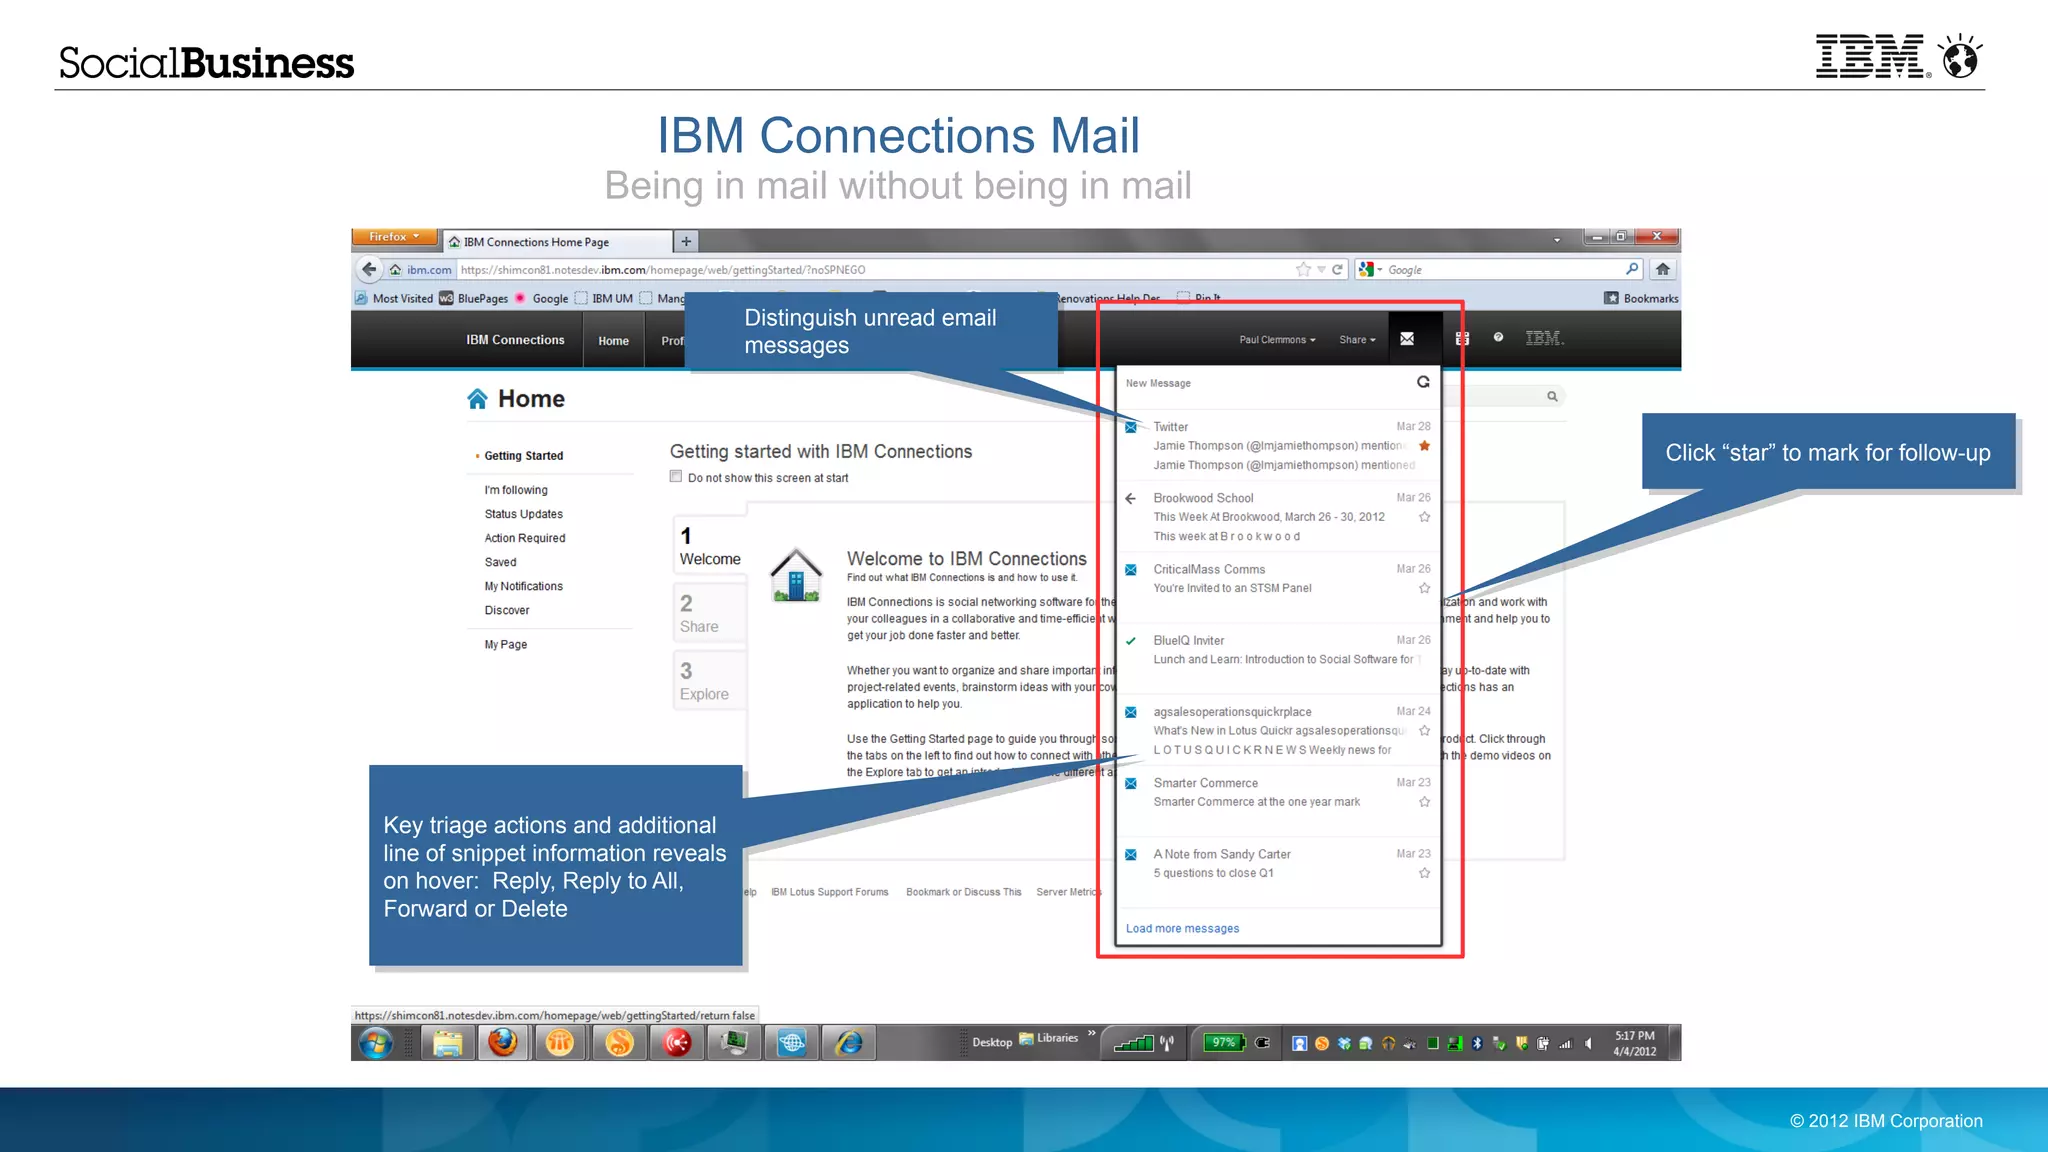Click unread envelope on Smarter Commerce message
This screenshot has height=1152, width=2048.
point(1131,784)
